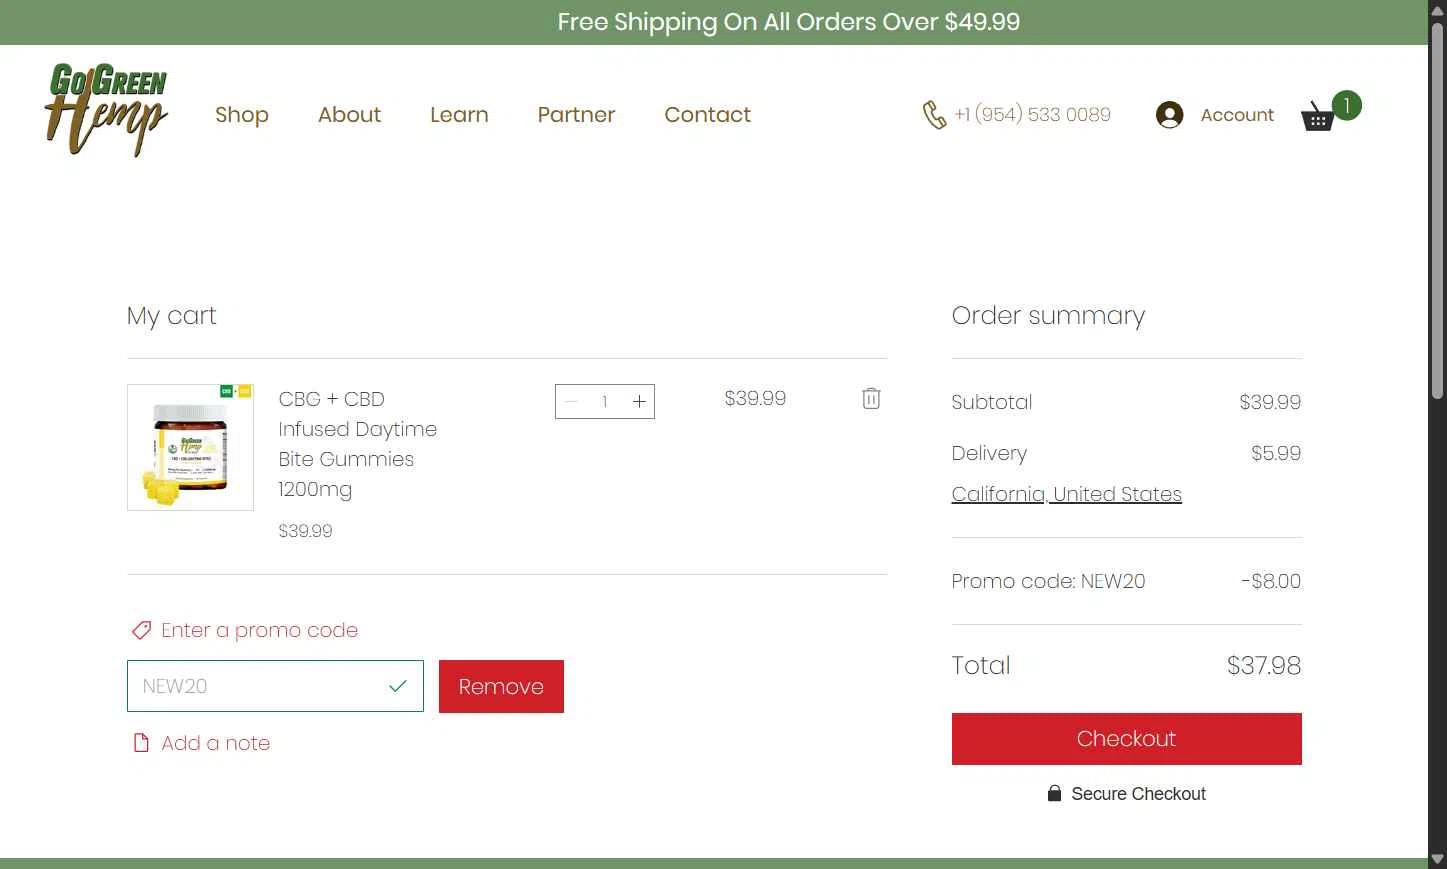
Task: Click the green checkmark in promo field
Action: pyautogui.click(x=398, y=686)
